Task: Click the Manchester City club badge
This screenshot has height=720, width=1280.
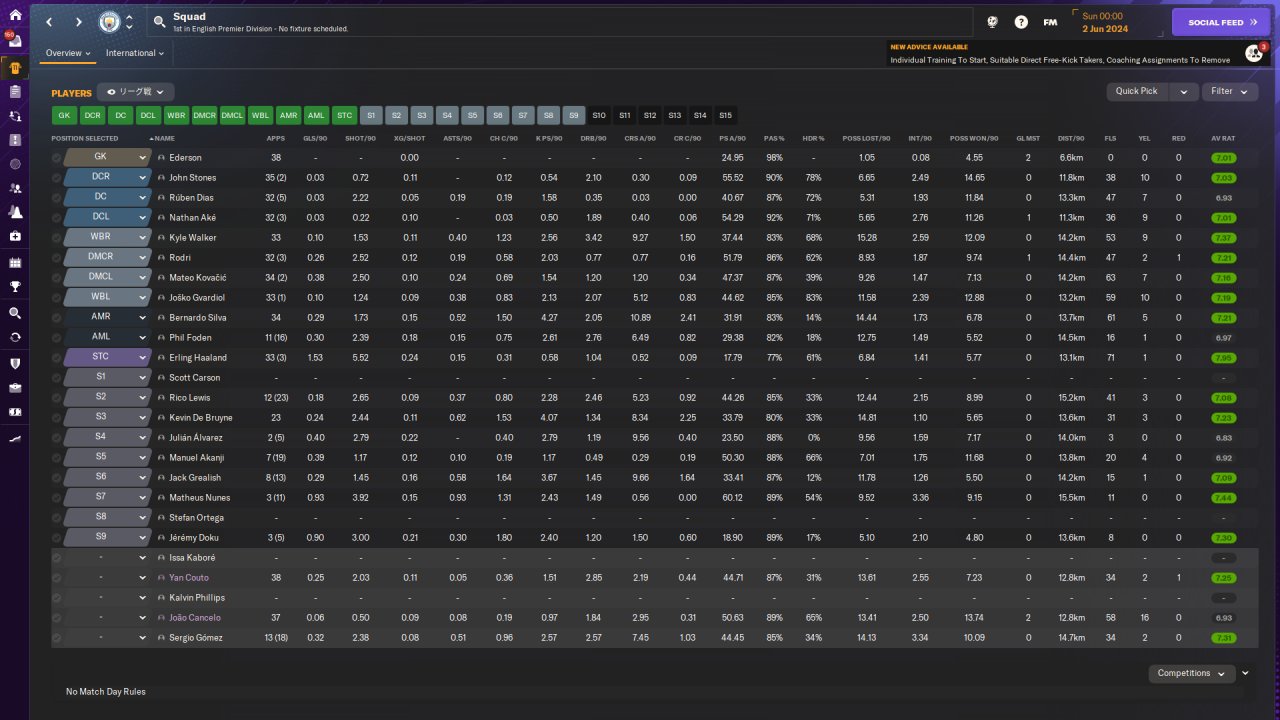Action: [x=108, y=21]
